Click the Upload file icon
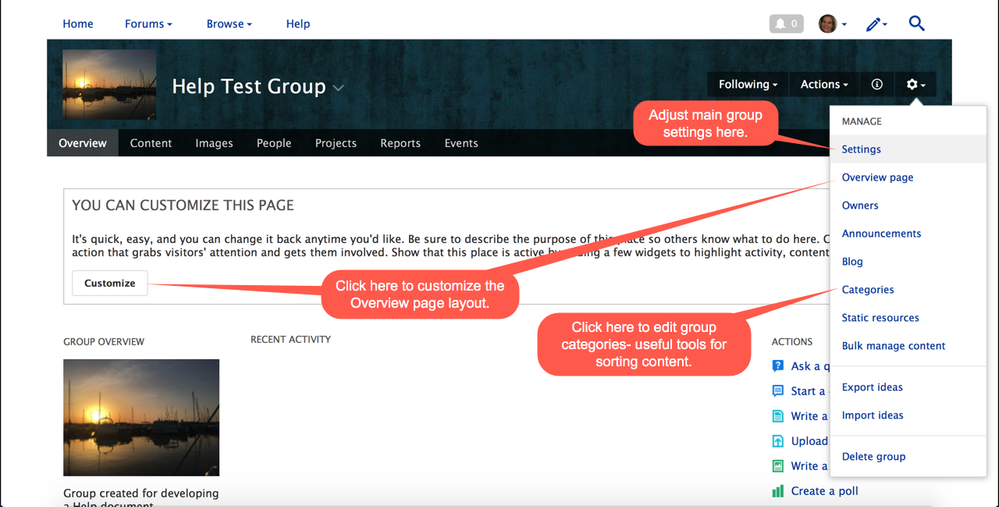999x507 pixels. tap(778, 441)
